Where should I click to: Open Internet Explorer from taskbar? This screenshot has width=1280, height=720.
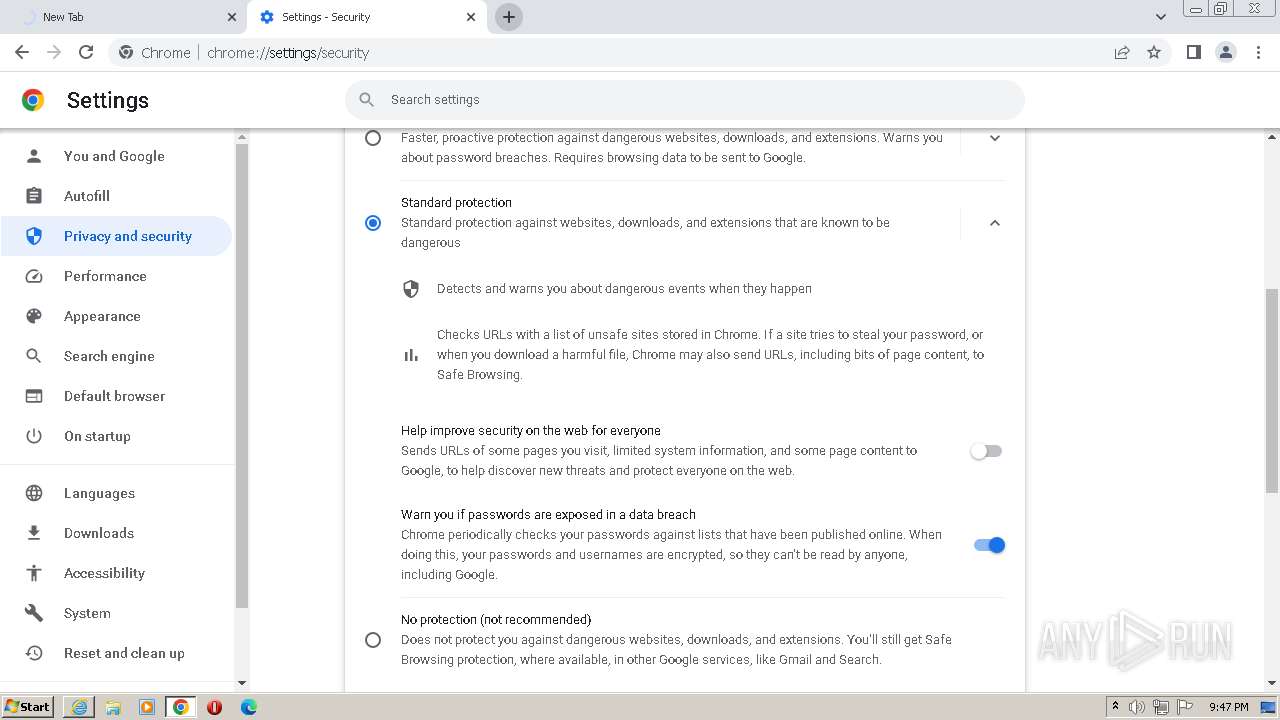79,707
